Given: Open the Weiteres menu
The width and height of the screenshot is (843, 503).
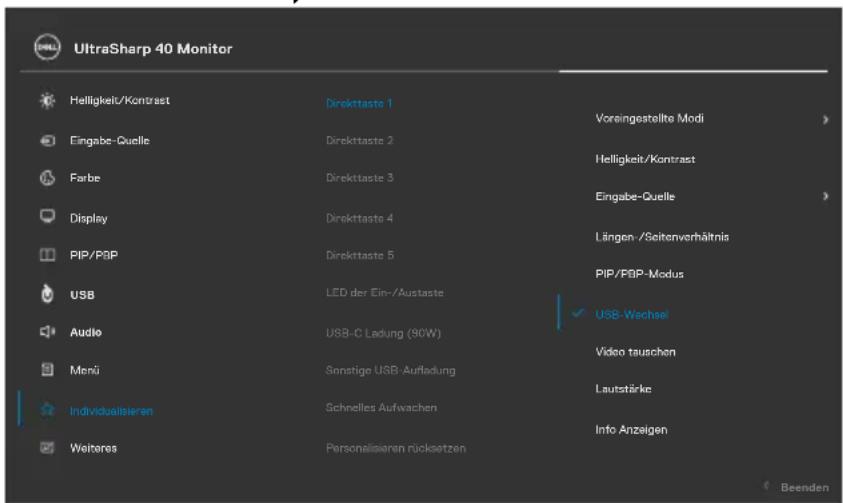Looking at the screenshot, I should point(94,448).
